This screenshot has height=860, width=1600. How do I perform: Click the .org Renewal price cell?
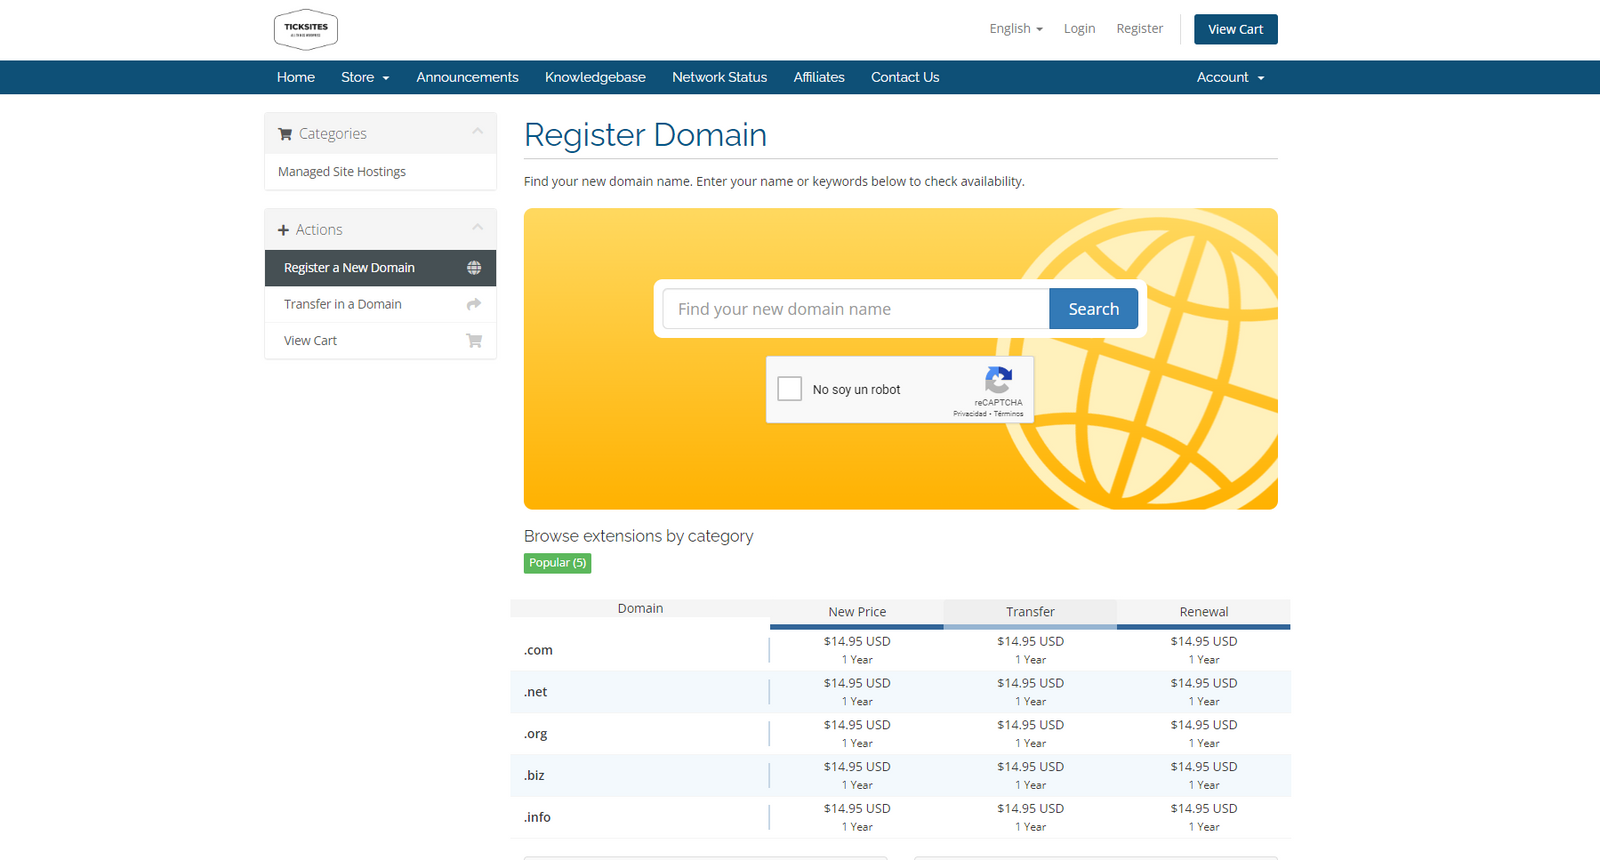(1204, 734)
